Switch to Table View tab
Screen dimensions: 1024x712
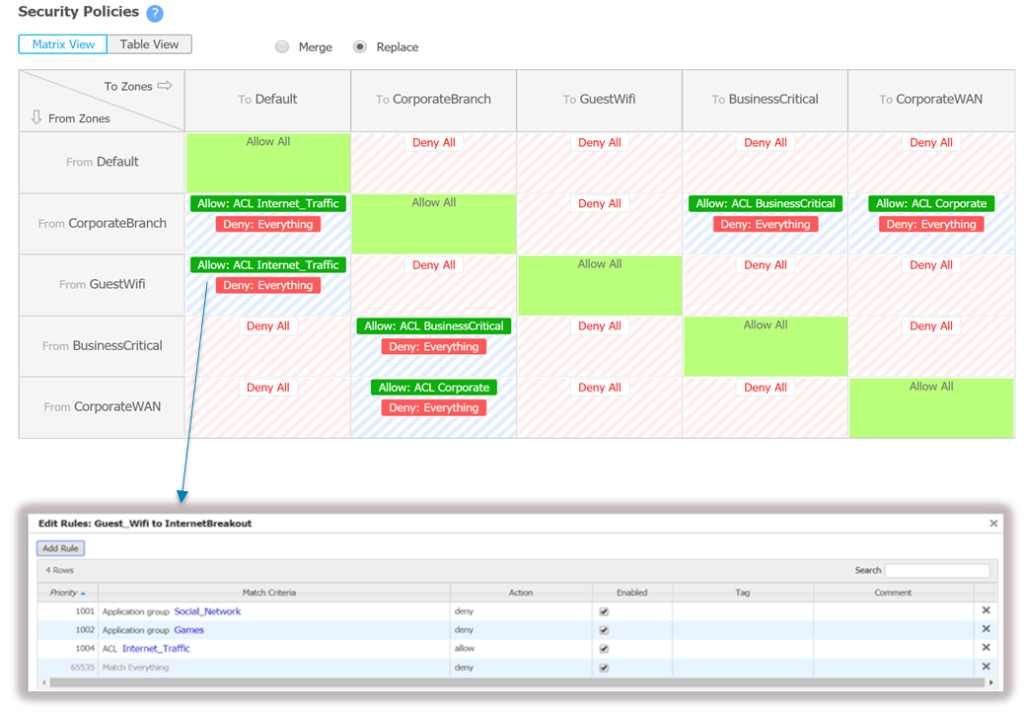(149, 45)
